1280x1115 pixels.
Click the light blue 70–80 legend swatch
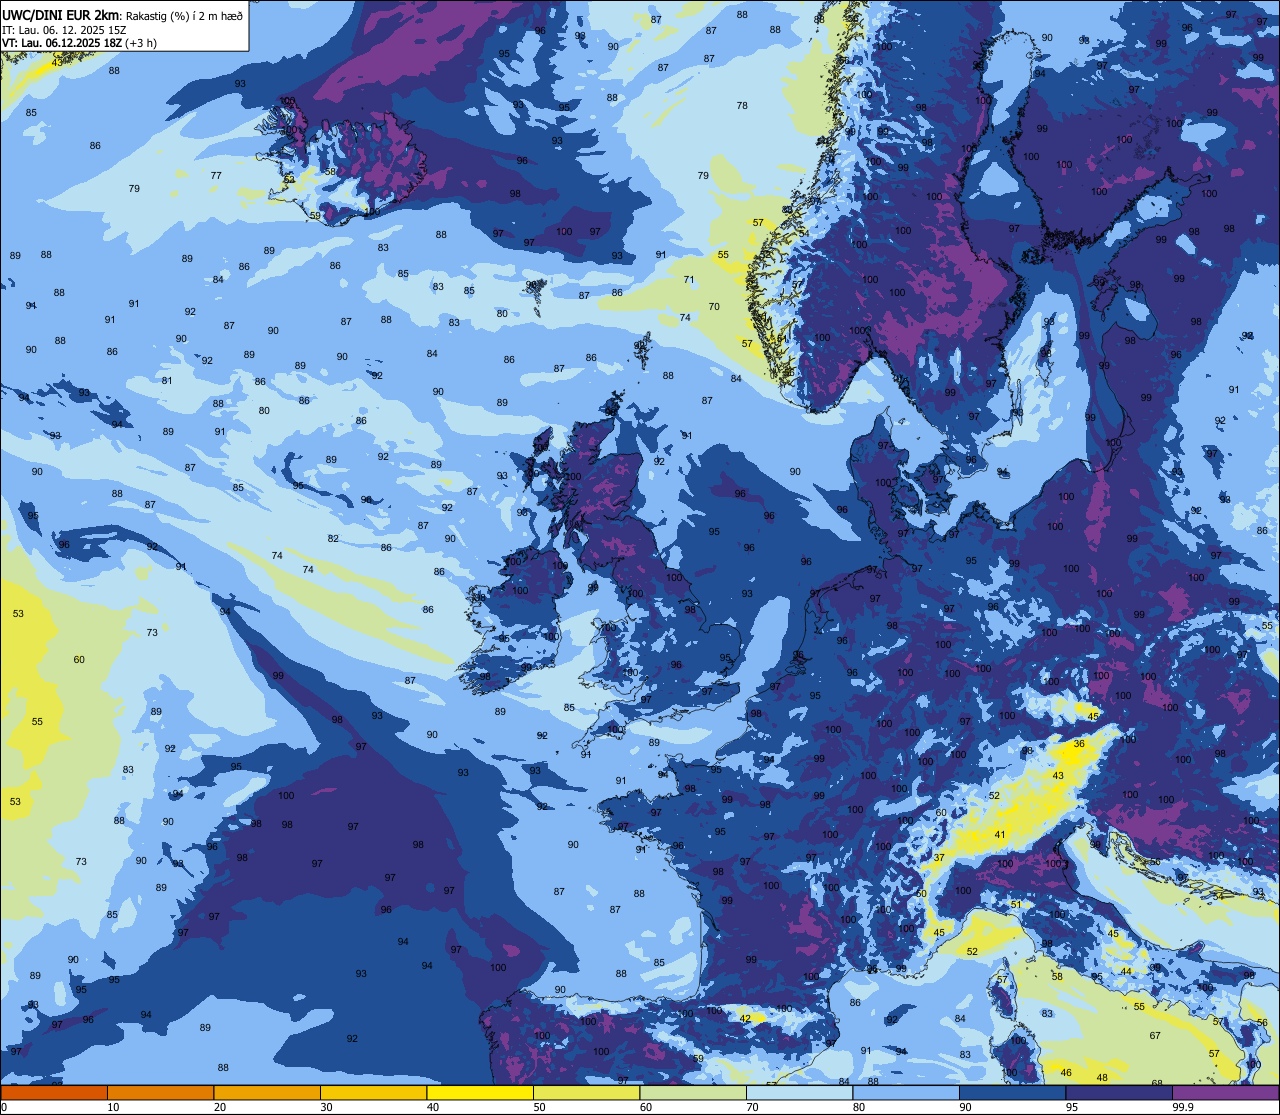tap(799, 1092)
